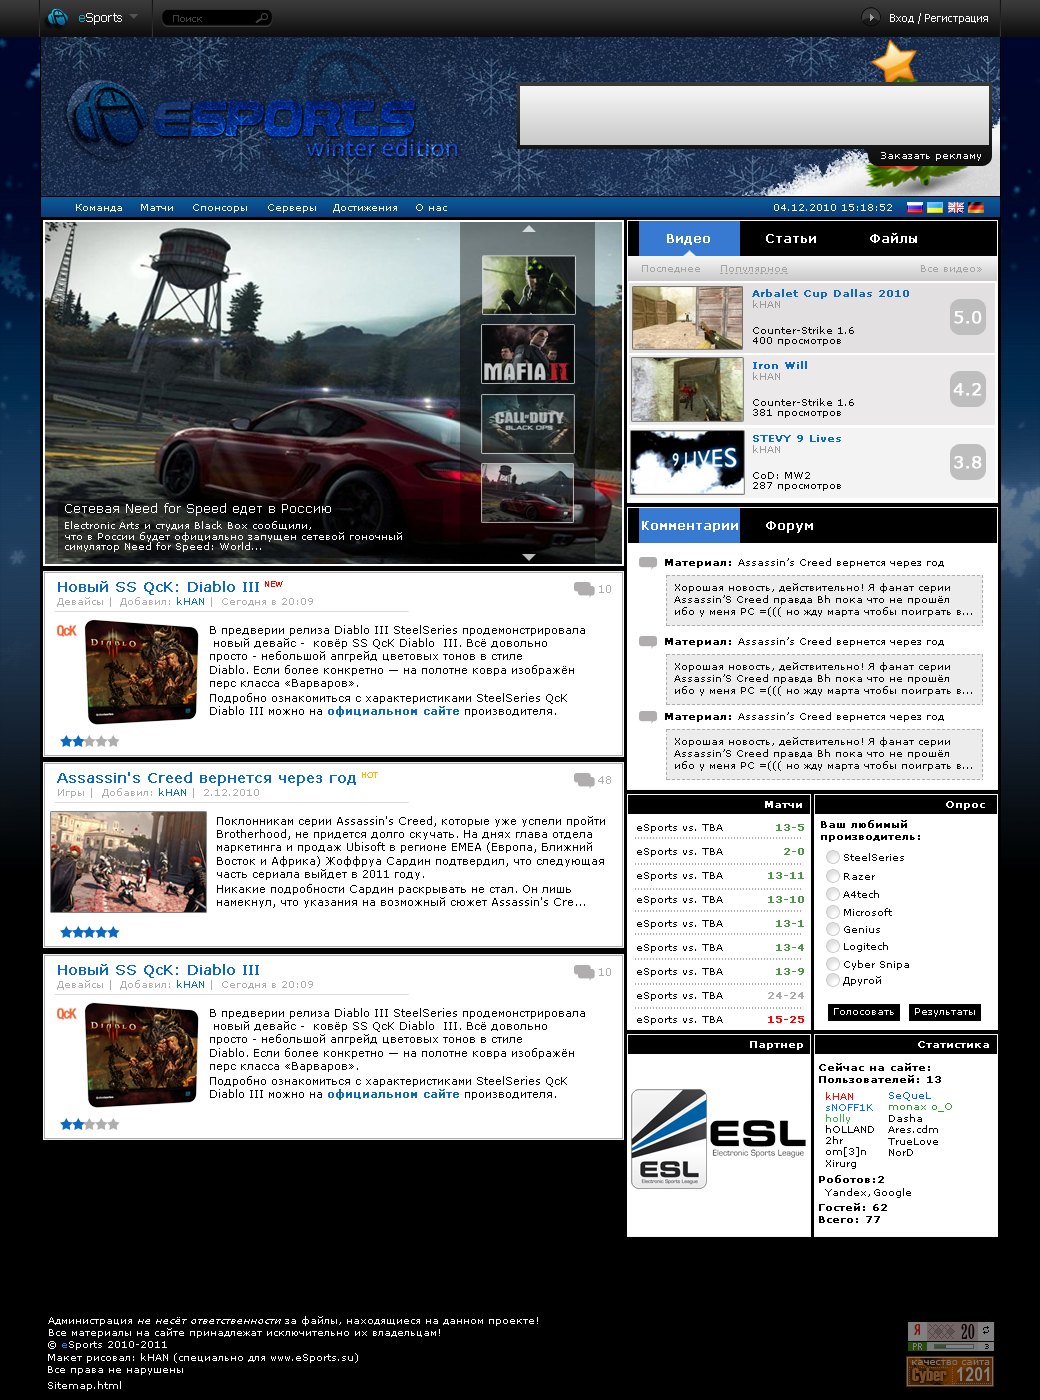This screenshot has width=1040, height=1400.
Task: Open the О нас menu item
Action: (431, 208)
